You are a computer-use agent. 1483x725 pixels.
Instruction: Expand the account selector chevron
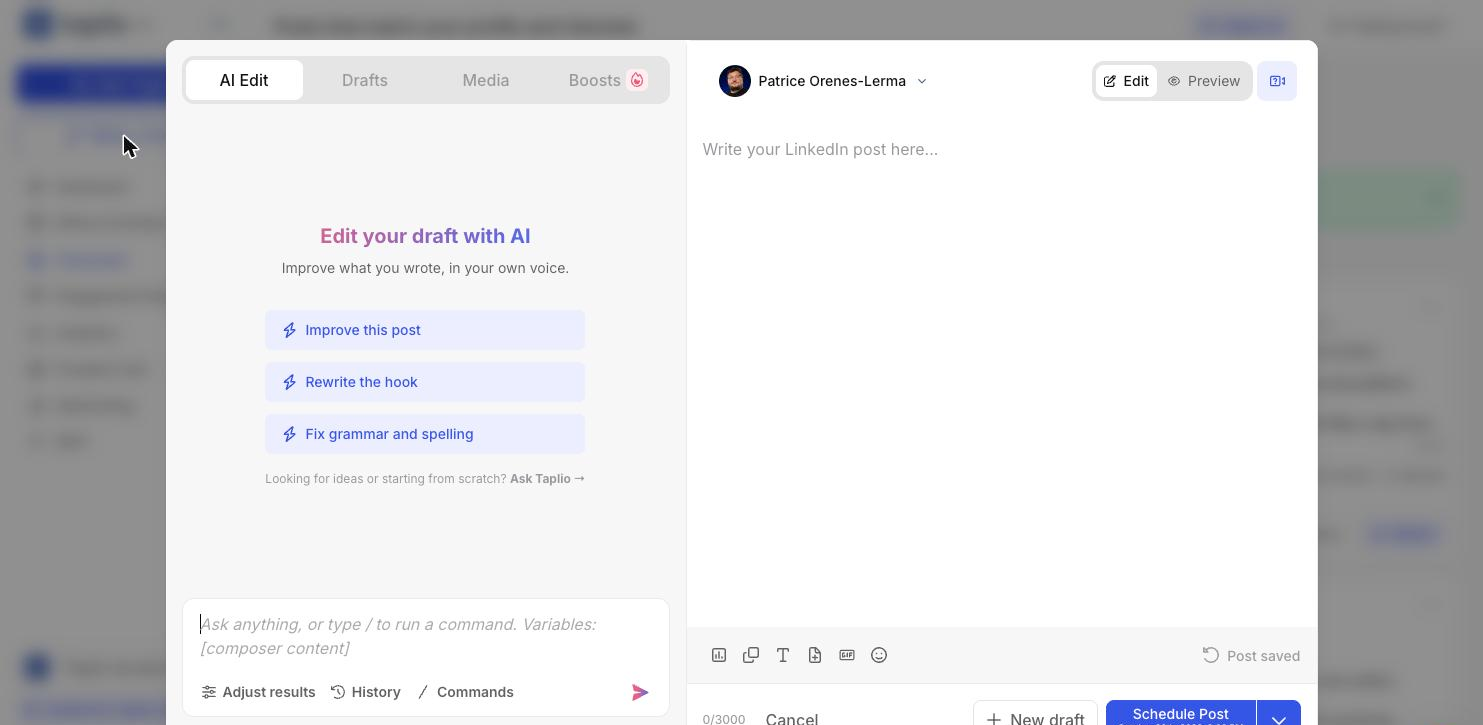tap(922, 81)
